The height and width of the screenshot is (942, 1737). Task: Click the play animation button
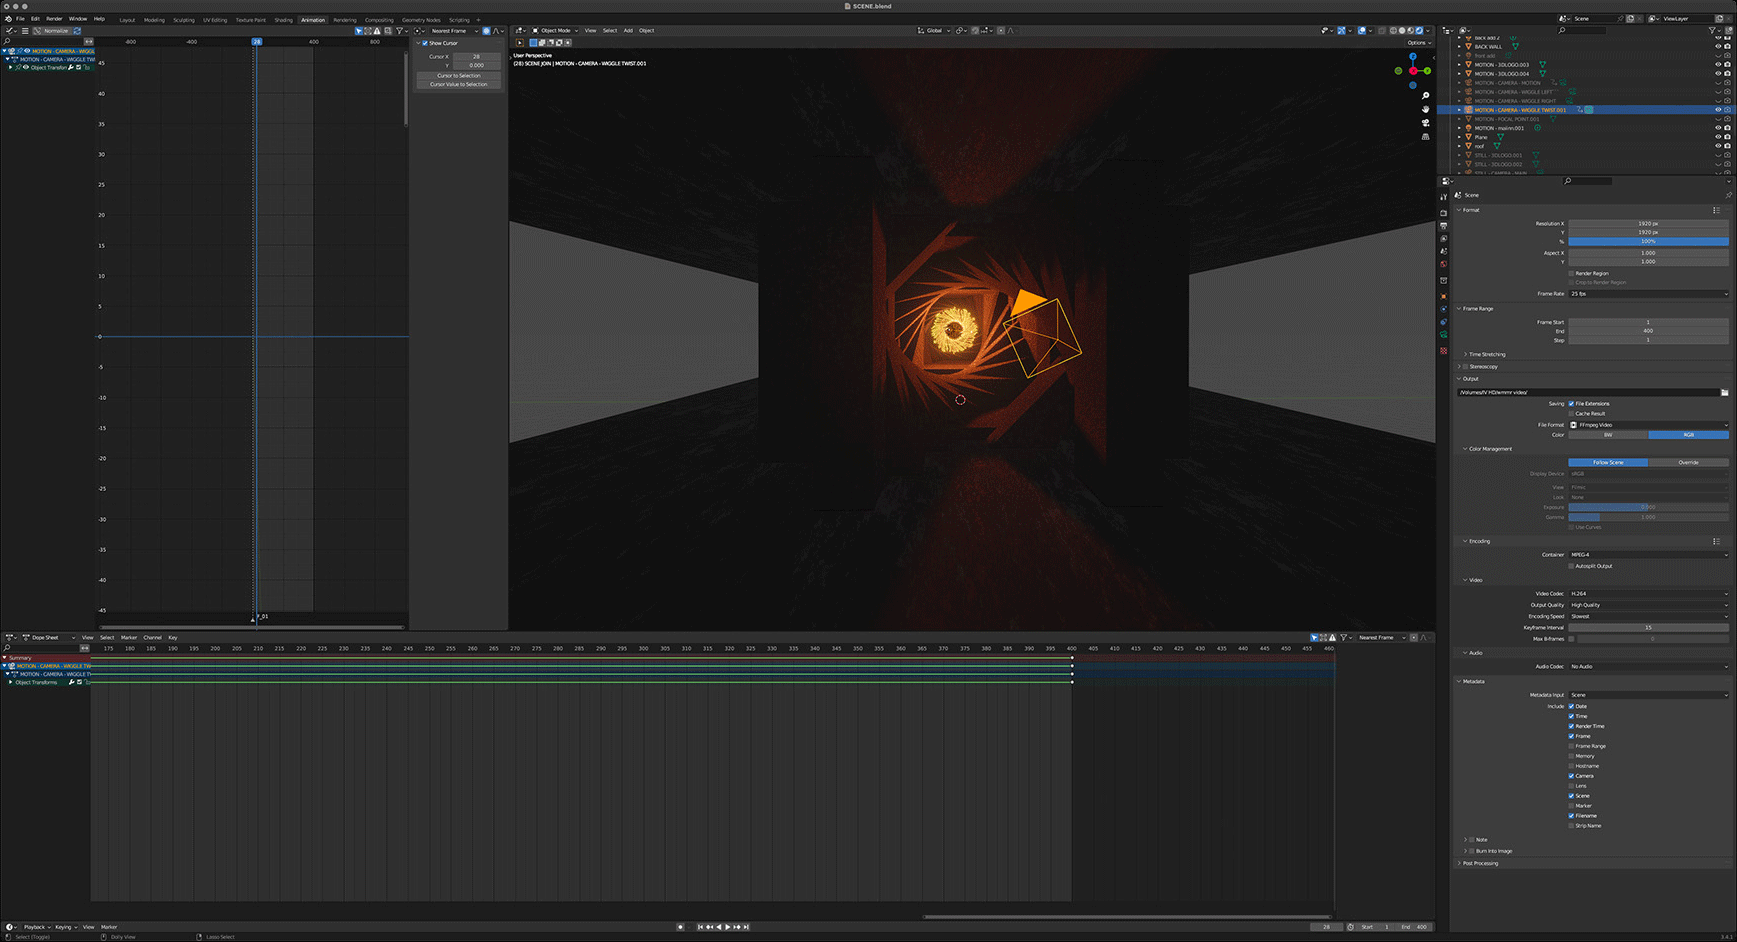point(727,927)
